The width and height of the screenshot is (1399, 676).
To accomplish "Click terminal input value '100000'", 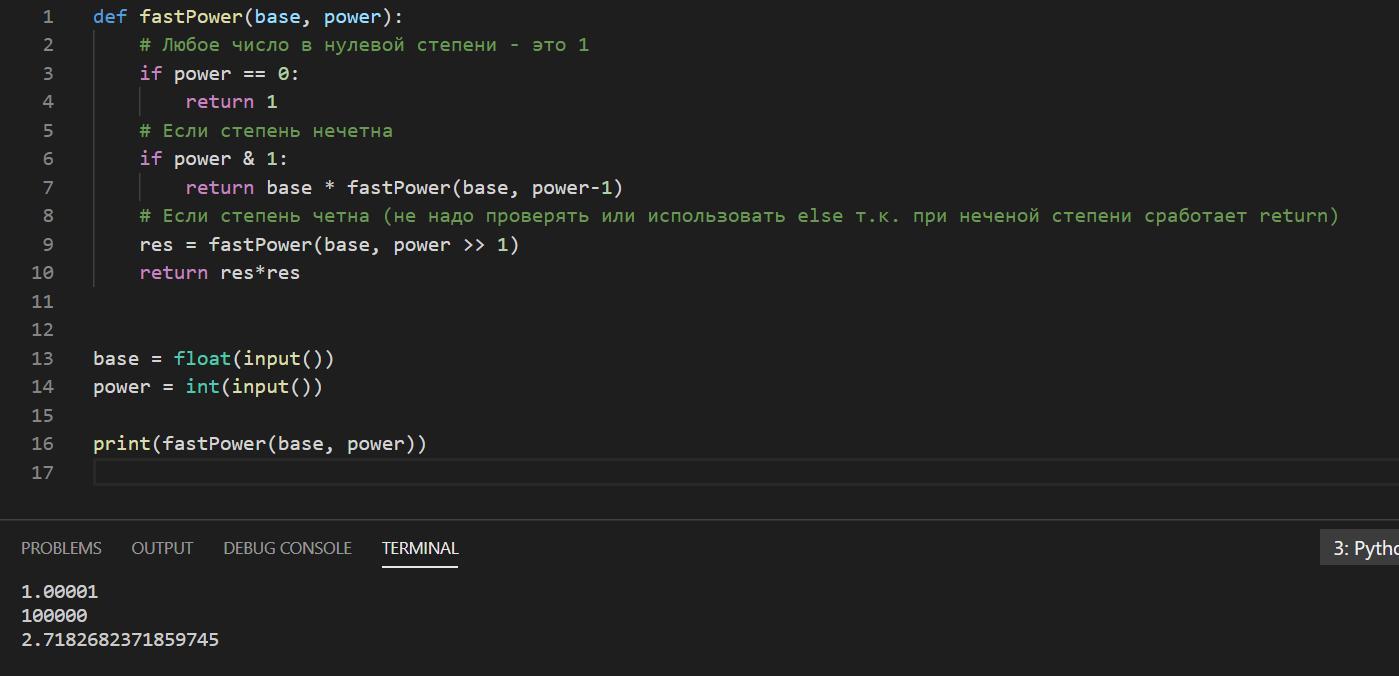I will pos(54,616).
